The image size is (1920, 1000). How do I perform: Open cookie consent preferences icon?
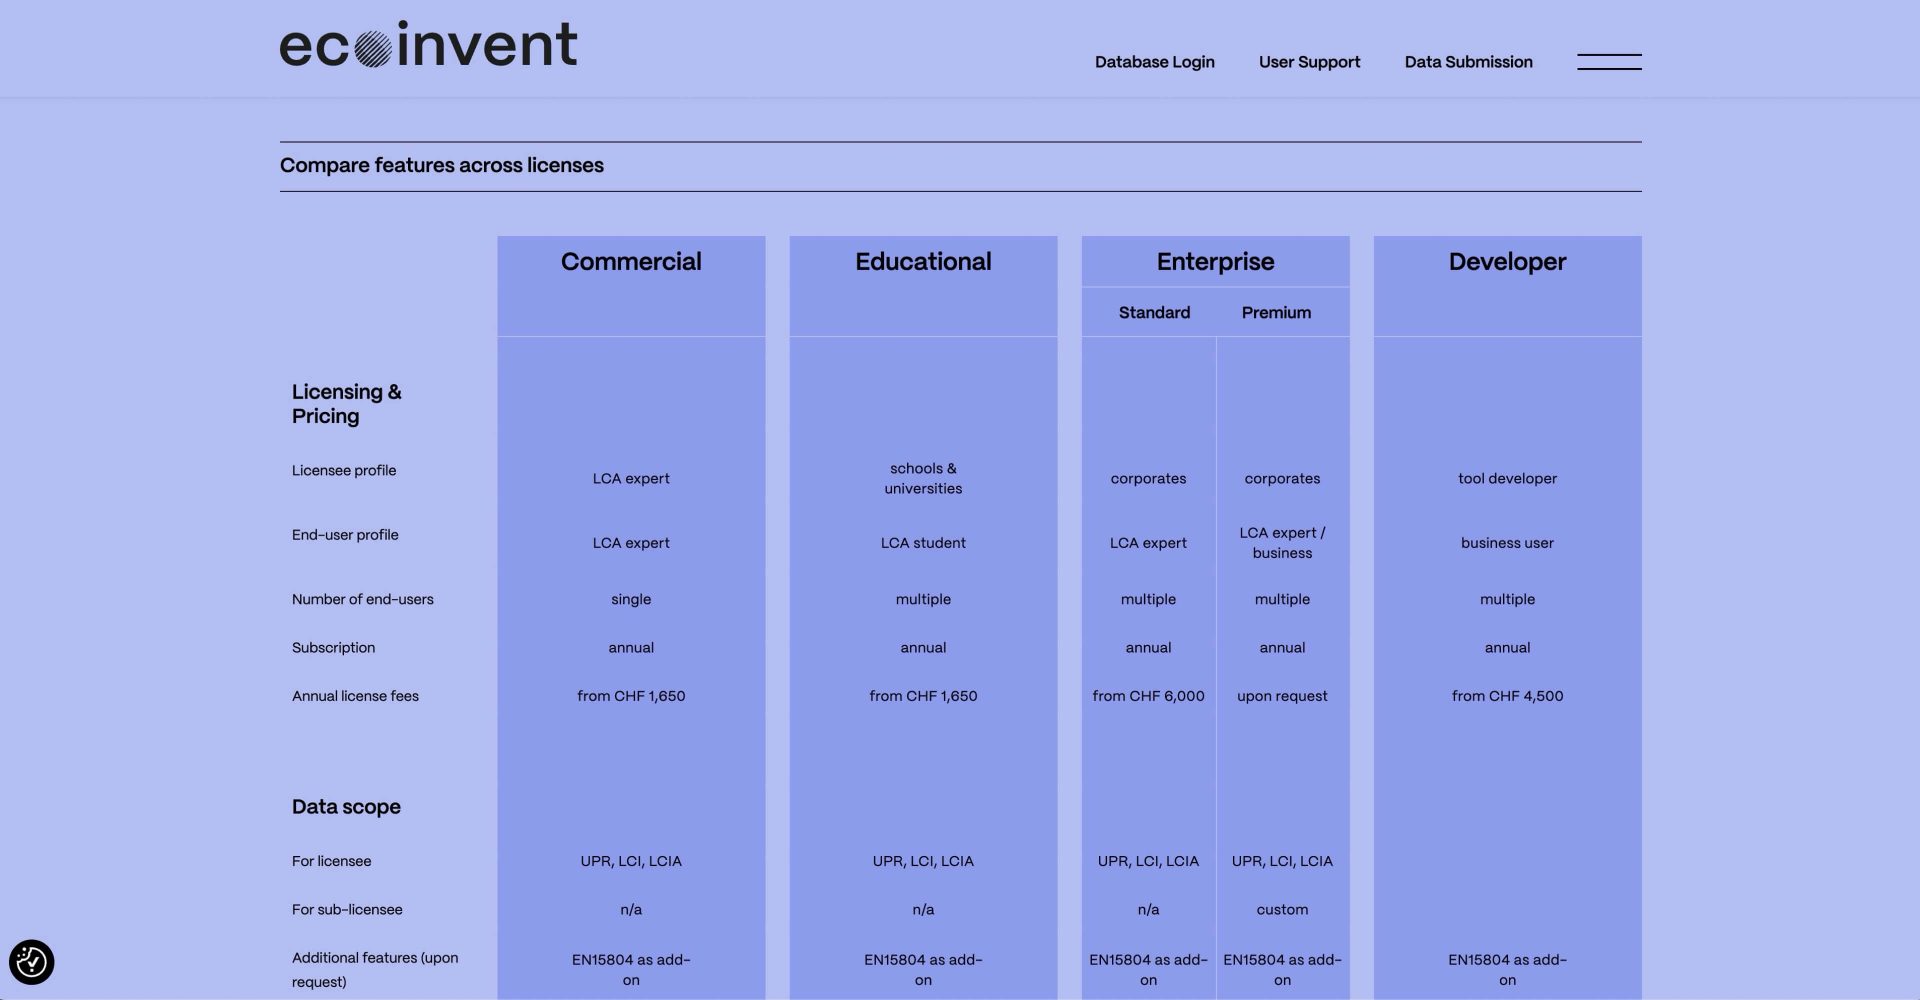[x=31, y=962]
